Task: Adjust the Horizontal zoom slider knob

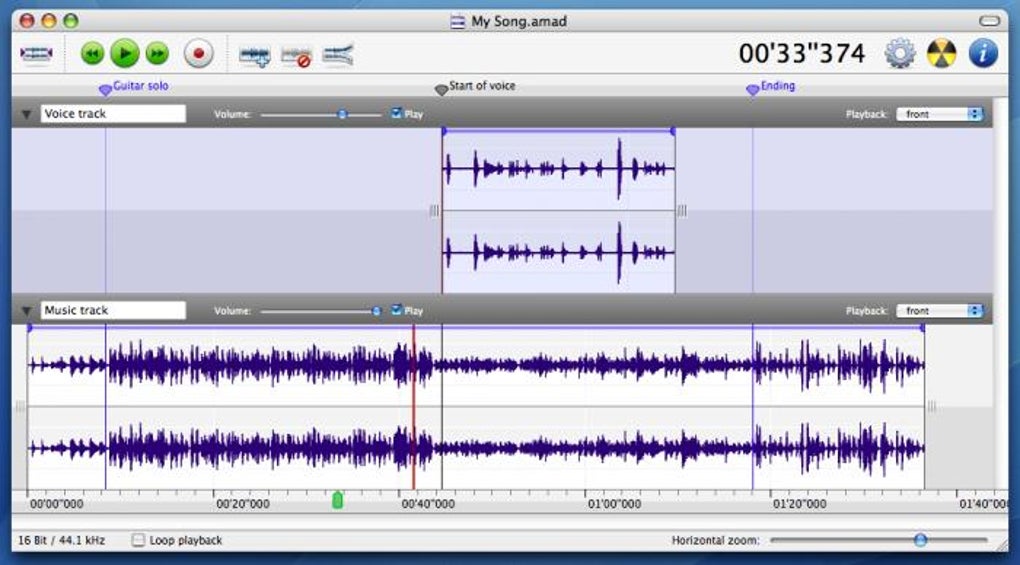Action: [920, 540]
